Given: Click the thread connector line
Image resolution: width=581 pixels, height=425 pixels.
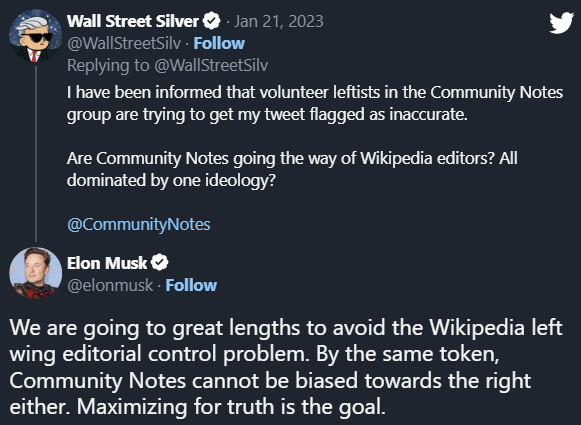Looking at the screenshot, I should click(x=36, y=154).
